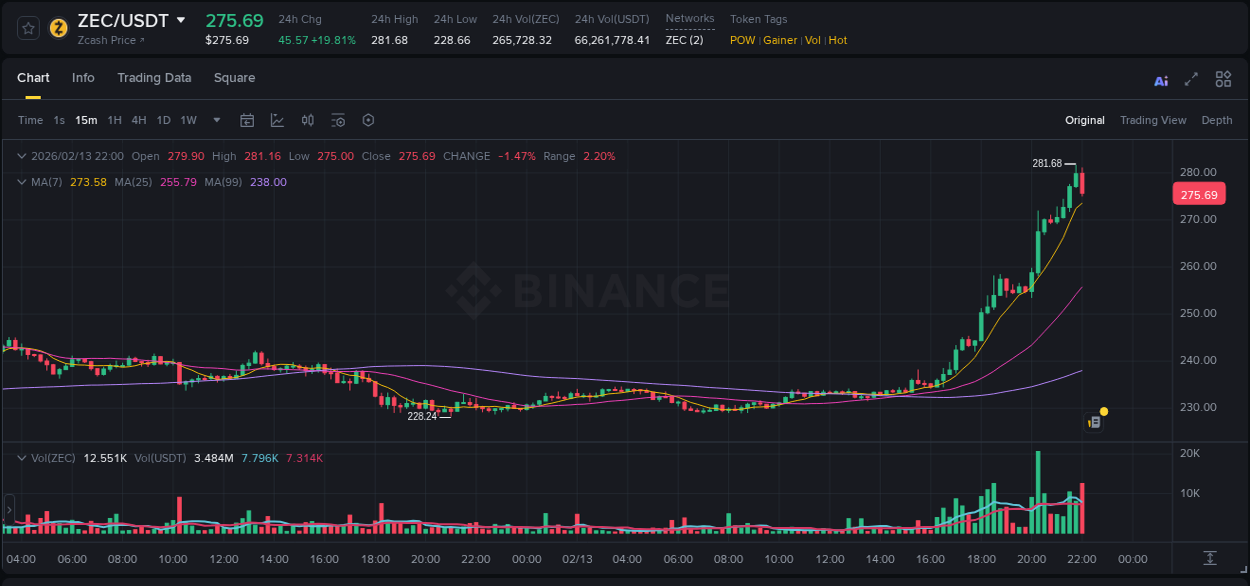The height and width of the screenshot is (586, 1250).
Task: Open the candlestick comparison tool icon
Action: 307,120
